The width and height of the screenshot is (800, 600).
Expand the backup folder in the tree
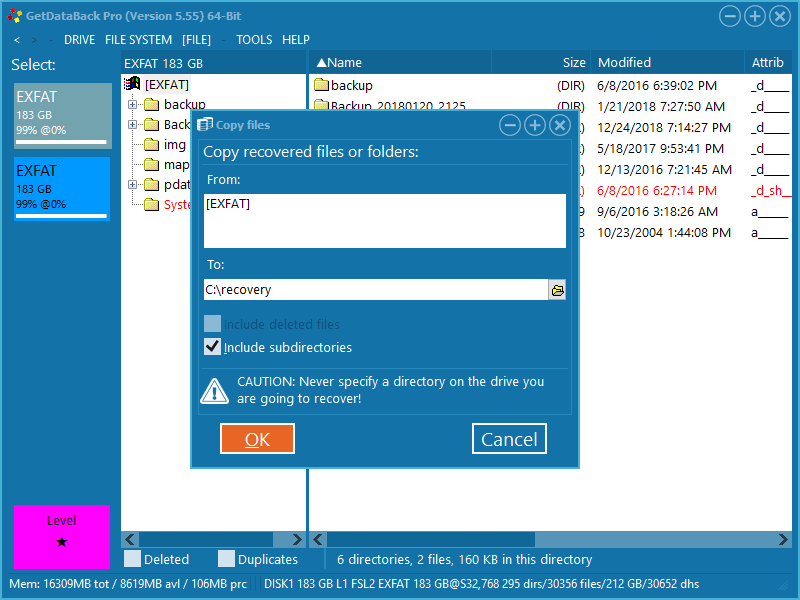click(132, 104)
